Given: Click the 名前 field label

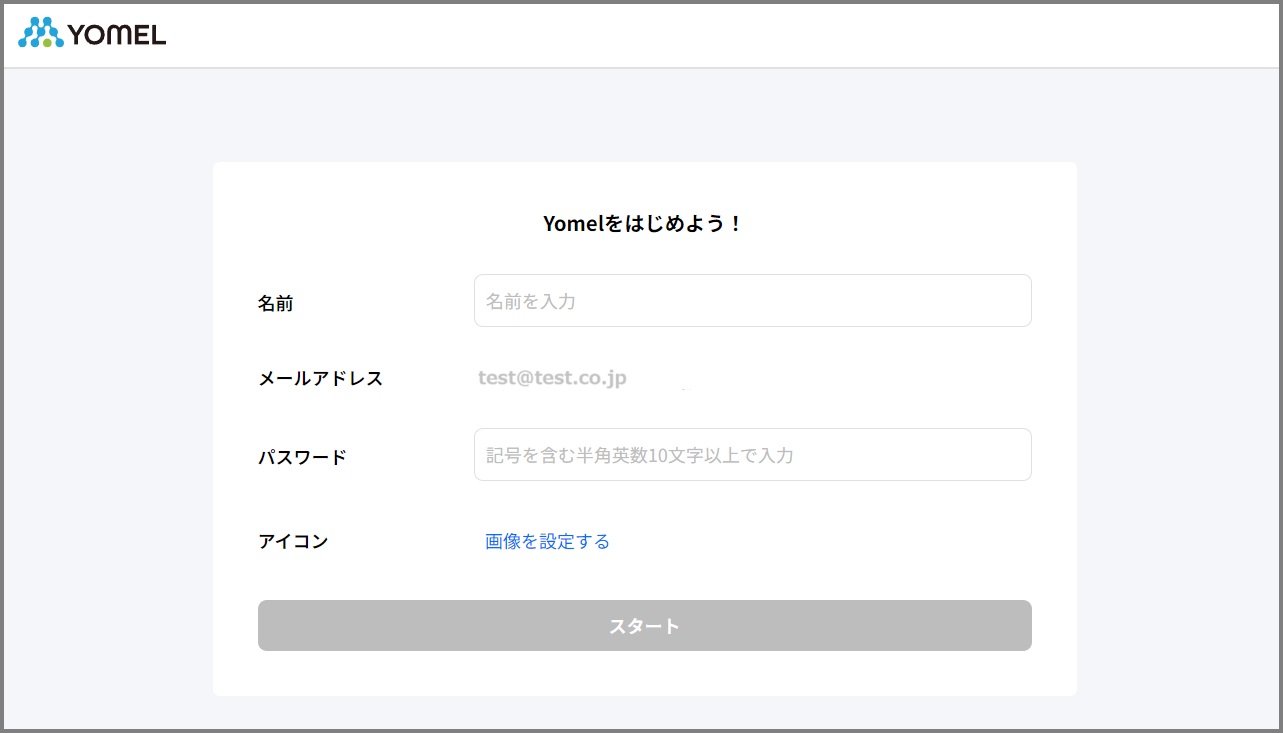Looking at the screenshot, I should tap(275, 303).
